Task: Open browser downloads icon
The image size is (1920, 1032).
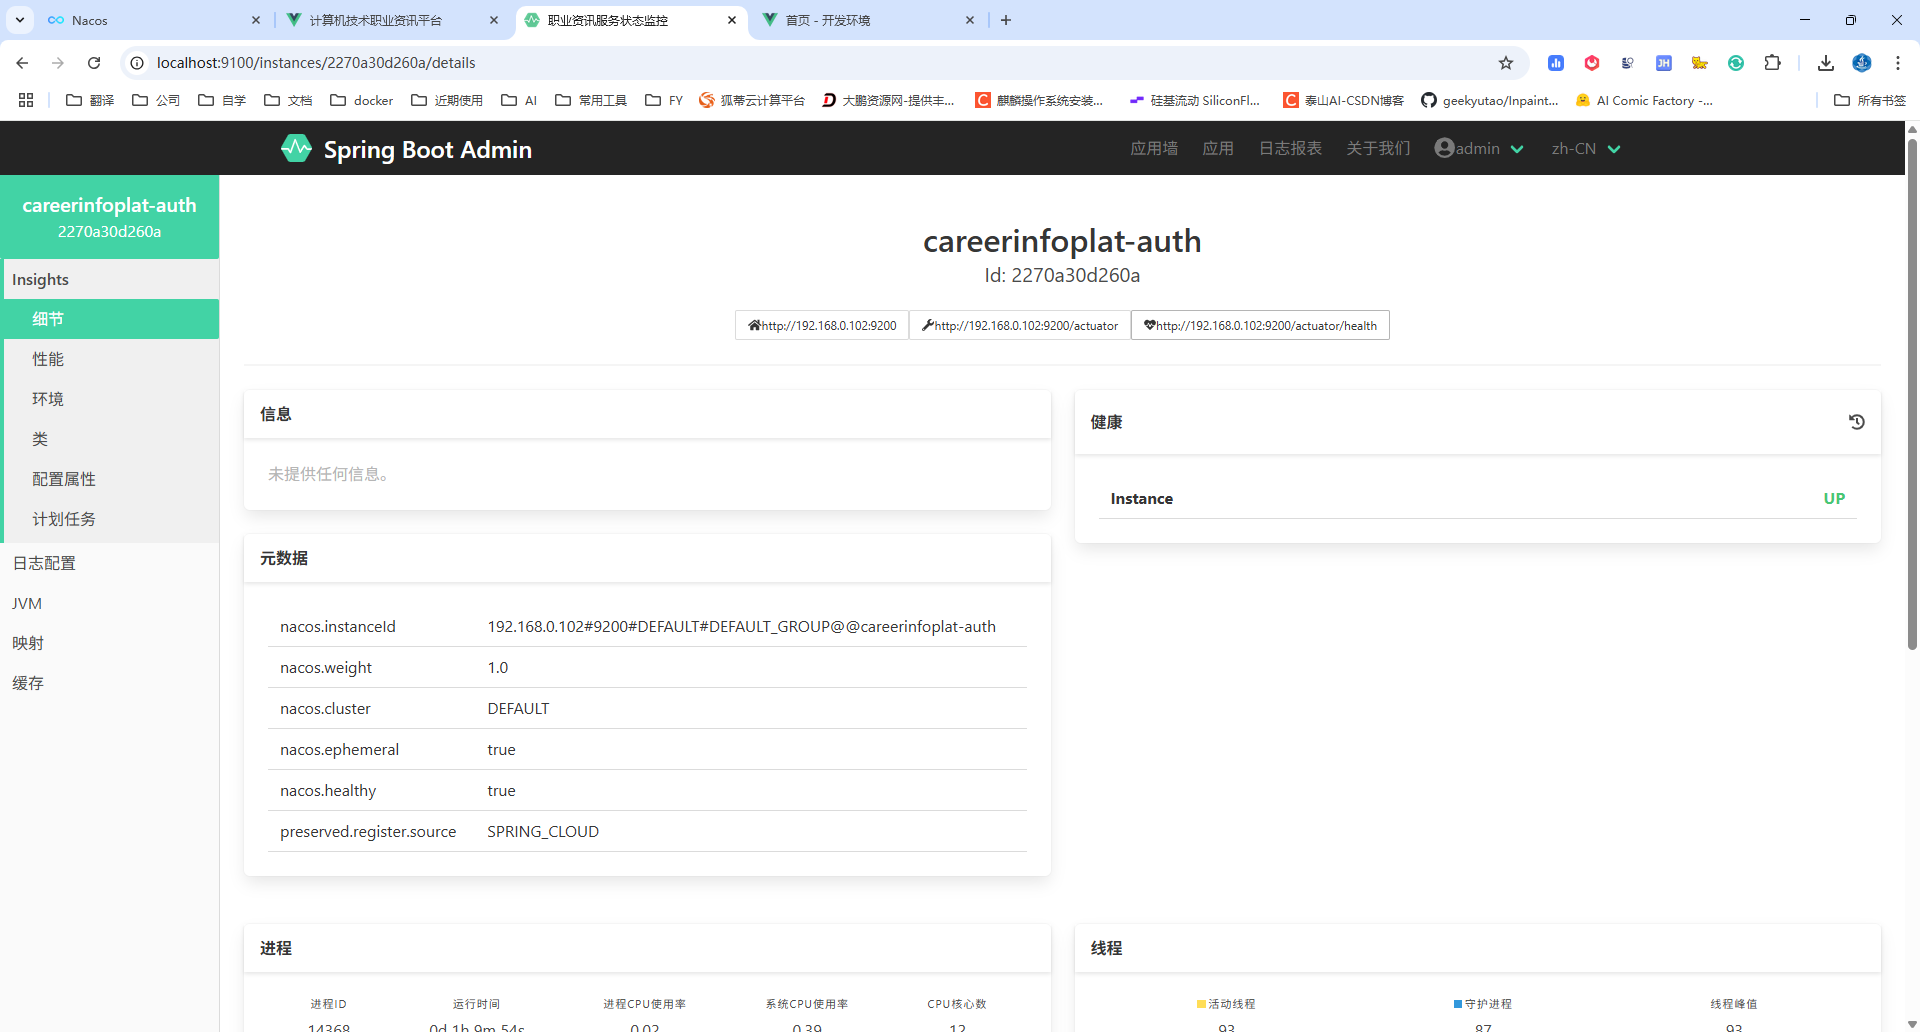Action: click(1826, 63)
